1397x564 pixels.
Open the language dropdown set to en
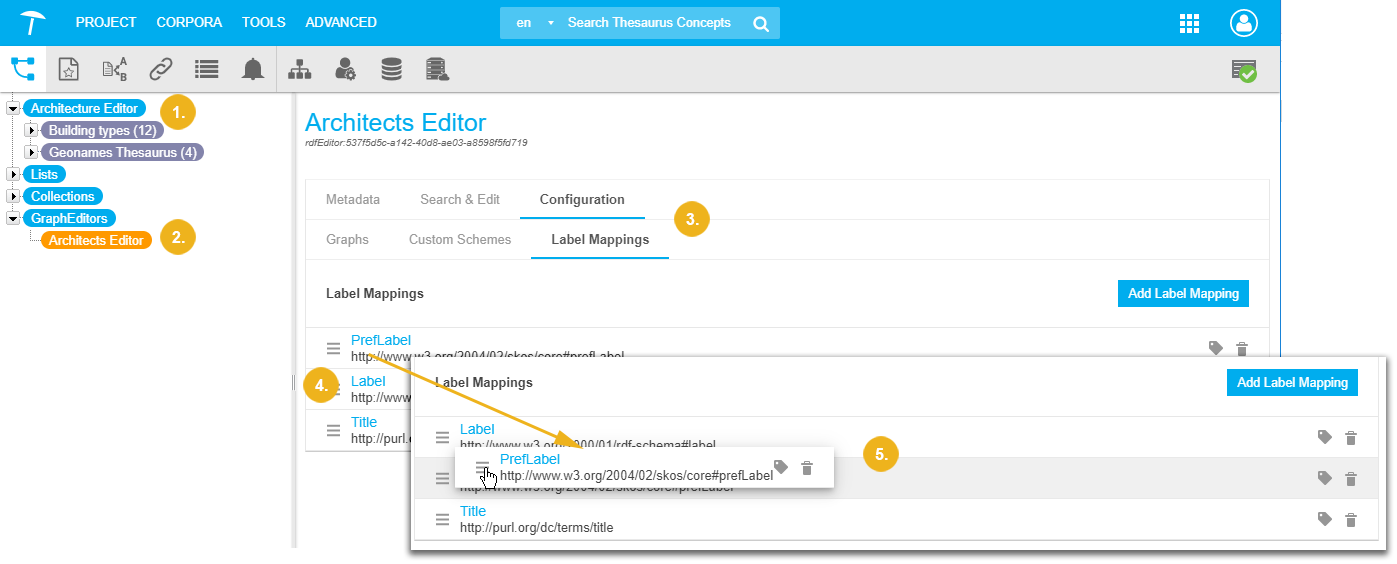[x=534, y=23]
